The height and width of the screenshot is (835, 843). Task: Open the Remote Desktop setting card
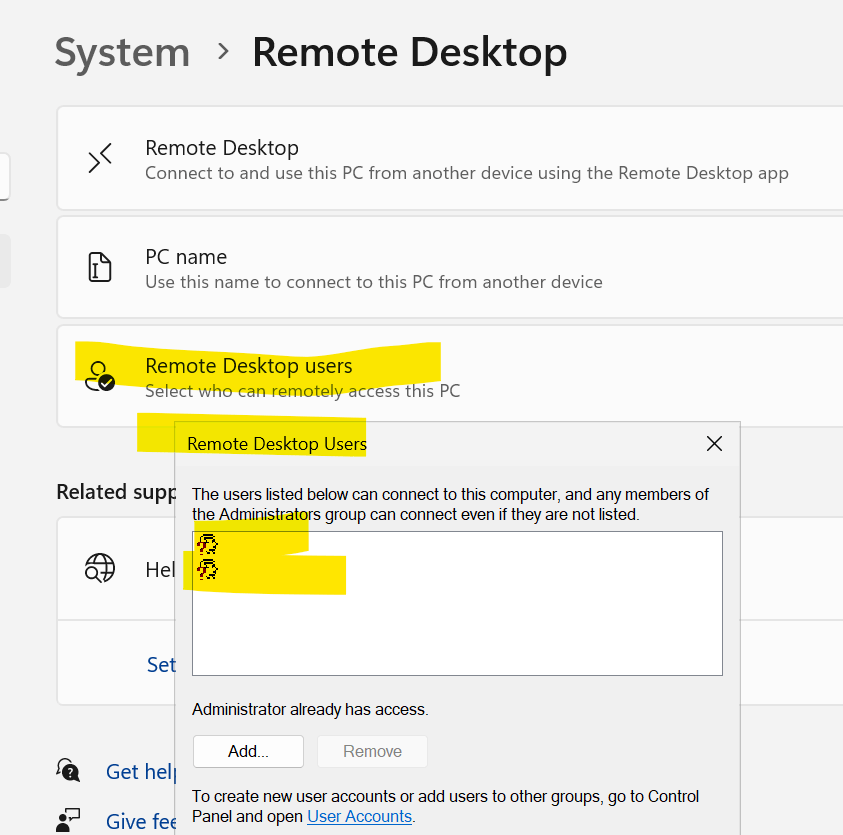450,158
